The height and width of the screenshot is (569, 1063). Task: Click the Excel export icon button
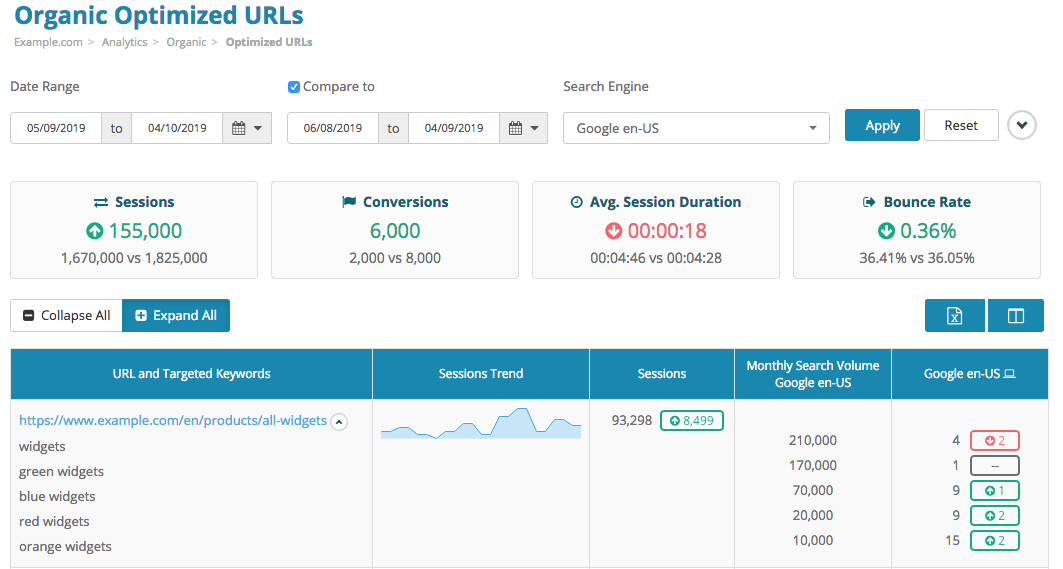954,316
